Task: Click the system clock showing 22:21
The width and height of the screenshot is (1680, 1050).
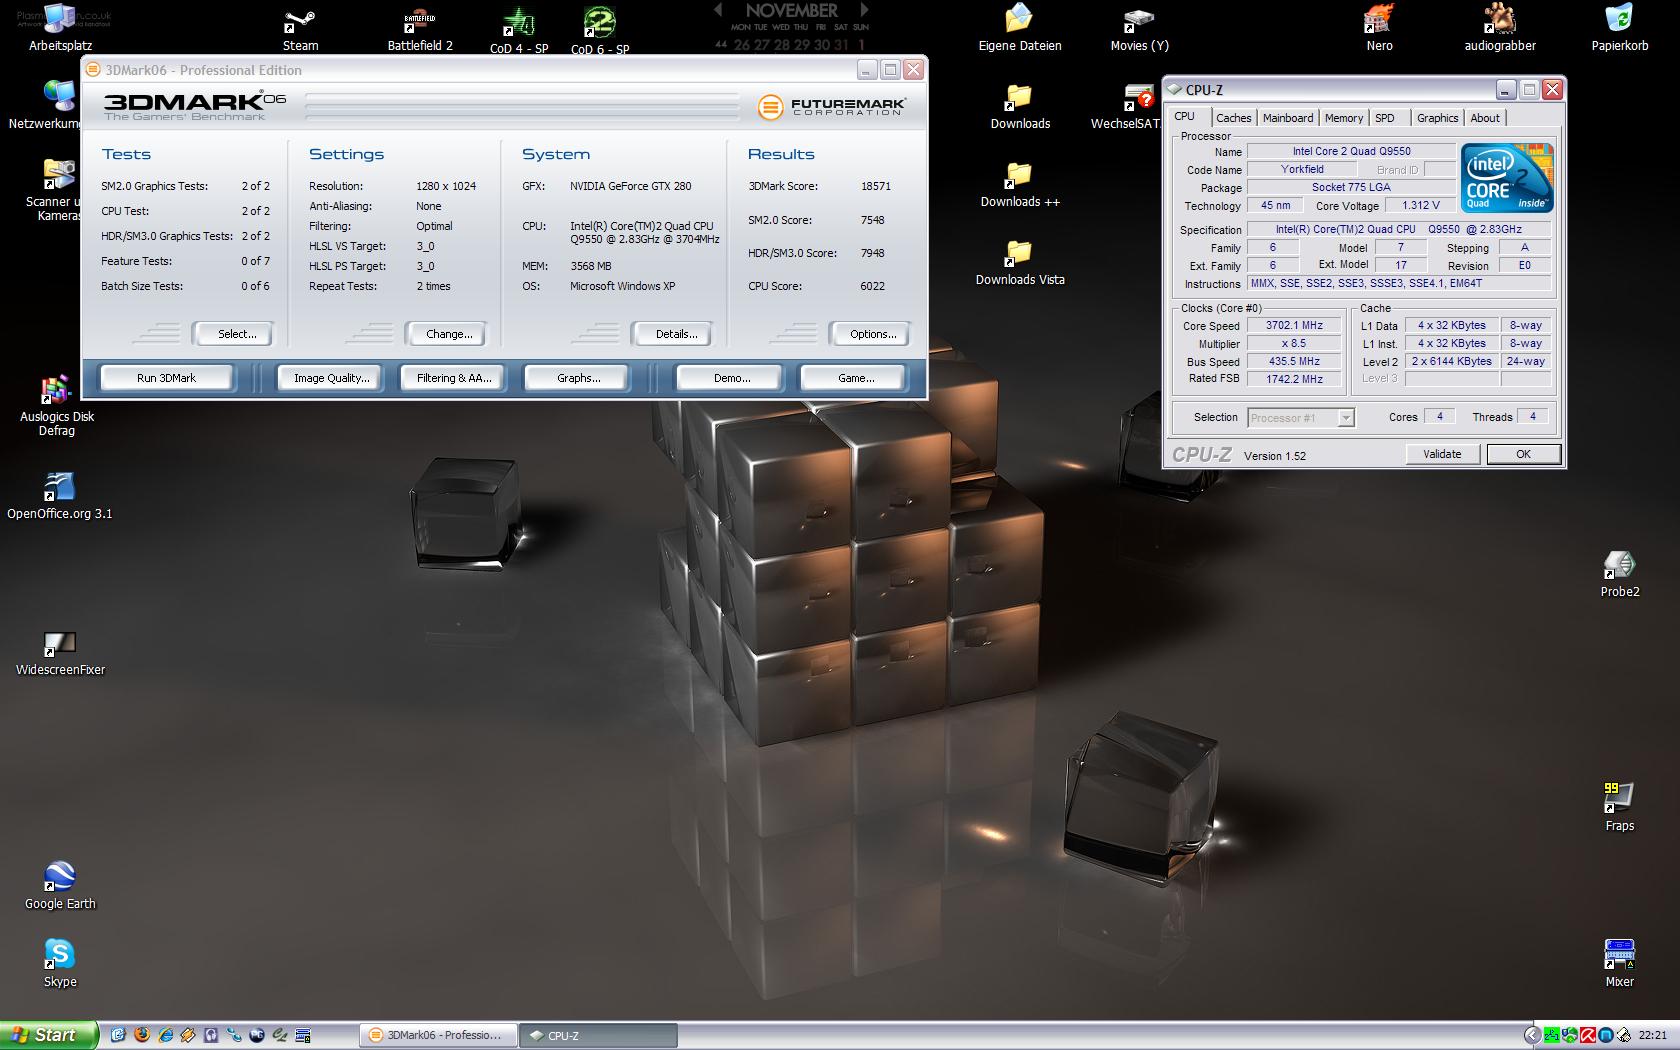Action: click(x=1652, y=1036)
